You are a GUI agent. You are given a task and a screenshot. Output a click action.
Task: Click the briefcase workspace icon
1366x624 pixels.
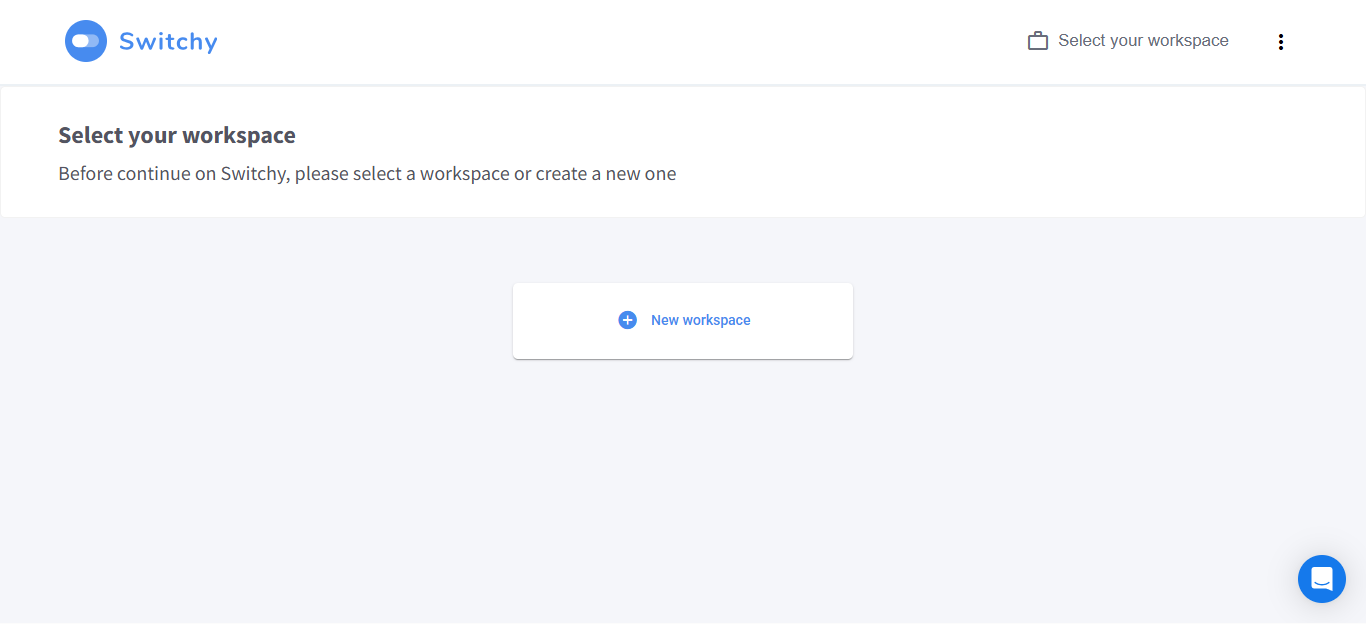pyautogui.click(x=1038, y=41)
